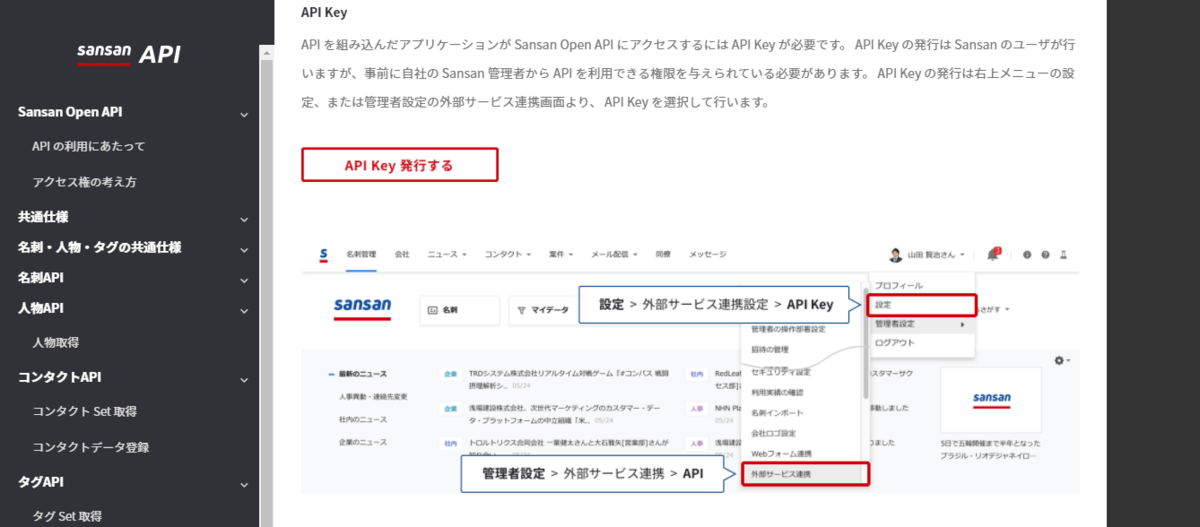Image resolution: width=1200 pixels, height=527 pixels.
Task: Click the embedded Sansan settings screenshot image
Action: pyautogui.click(x=691, y=366)
